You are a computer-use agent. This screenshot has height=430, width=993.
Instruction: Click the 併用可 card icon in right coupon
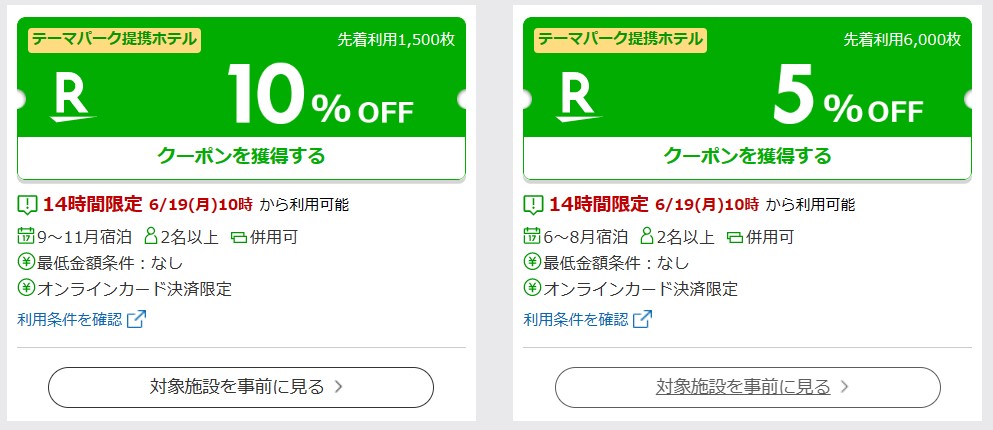click(734, 238)
